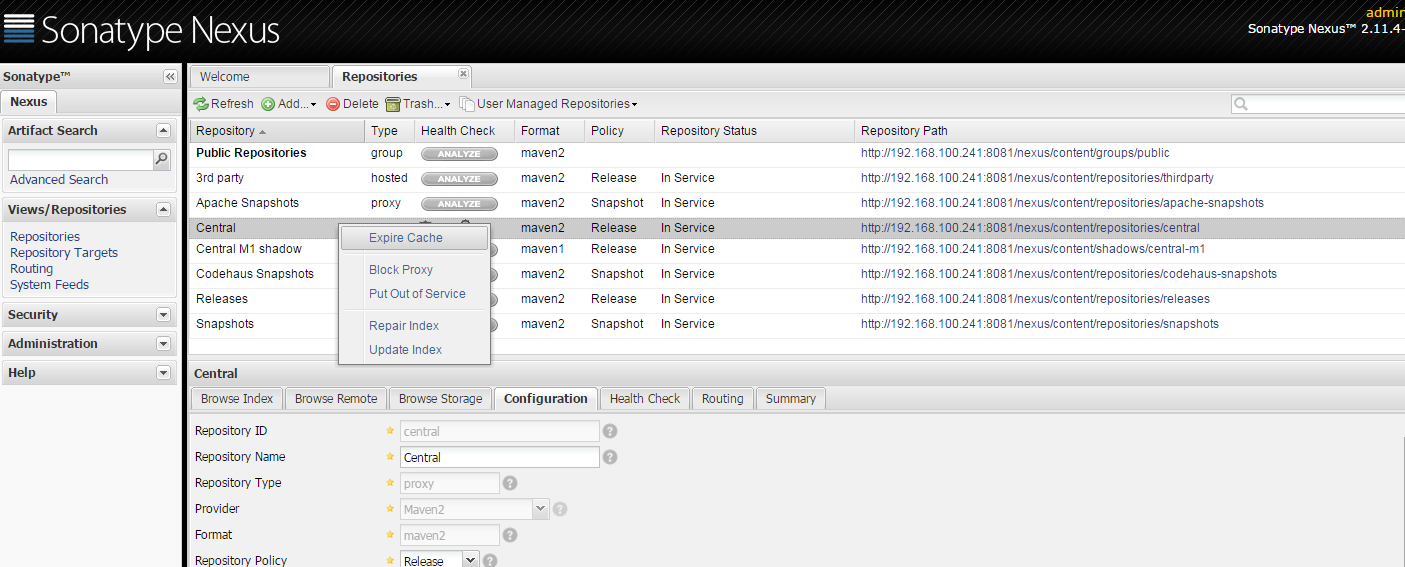The height and width of the screenshot is (567, 1405).
Task: Open the System Feeds link
Action: coord(50,285)
